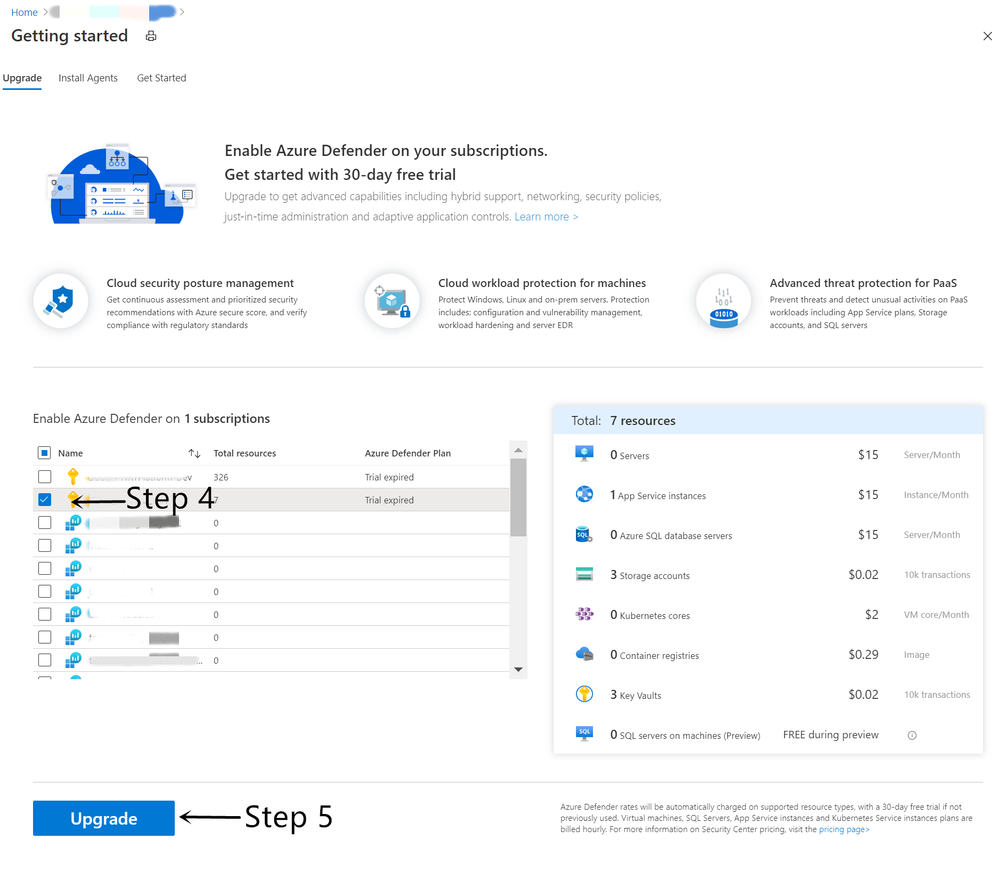Open the pricing page link
Viewport: 999px width, 874px height.
tap(844, 829)
